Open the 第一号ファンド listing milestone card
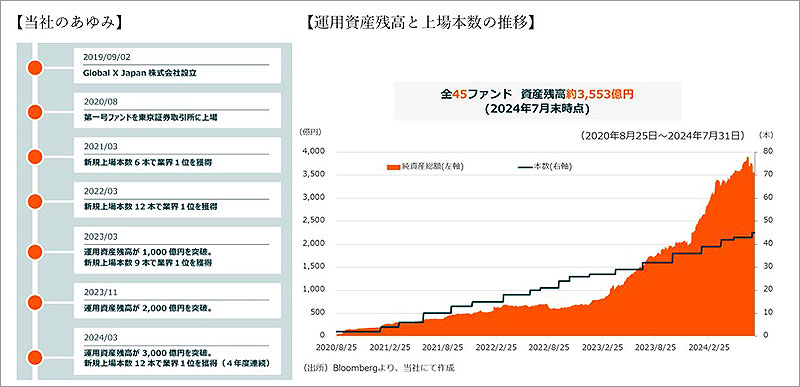 178,110
